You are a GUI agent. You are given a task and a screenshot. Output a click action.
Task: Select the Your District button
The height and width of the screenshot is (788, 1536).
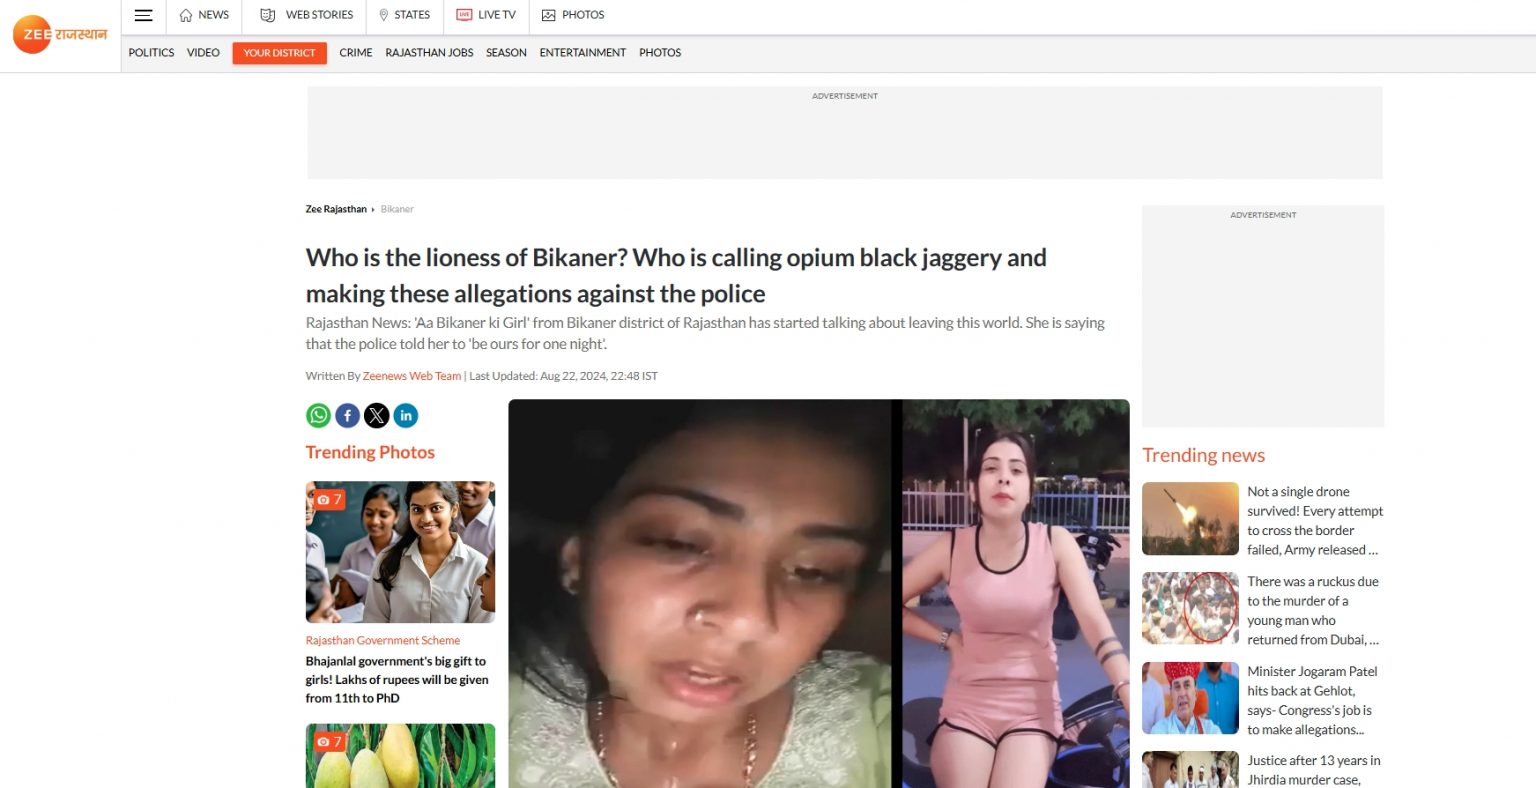[279, 53]
